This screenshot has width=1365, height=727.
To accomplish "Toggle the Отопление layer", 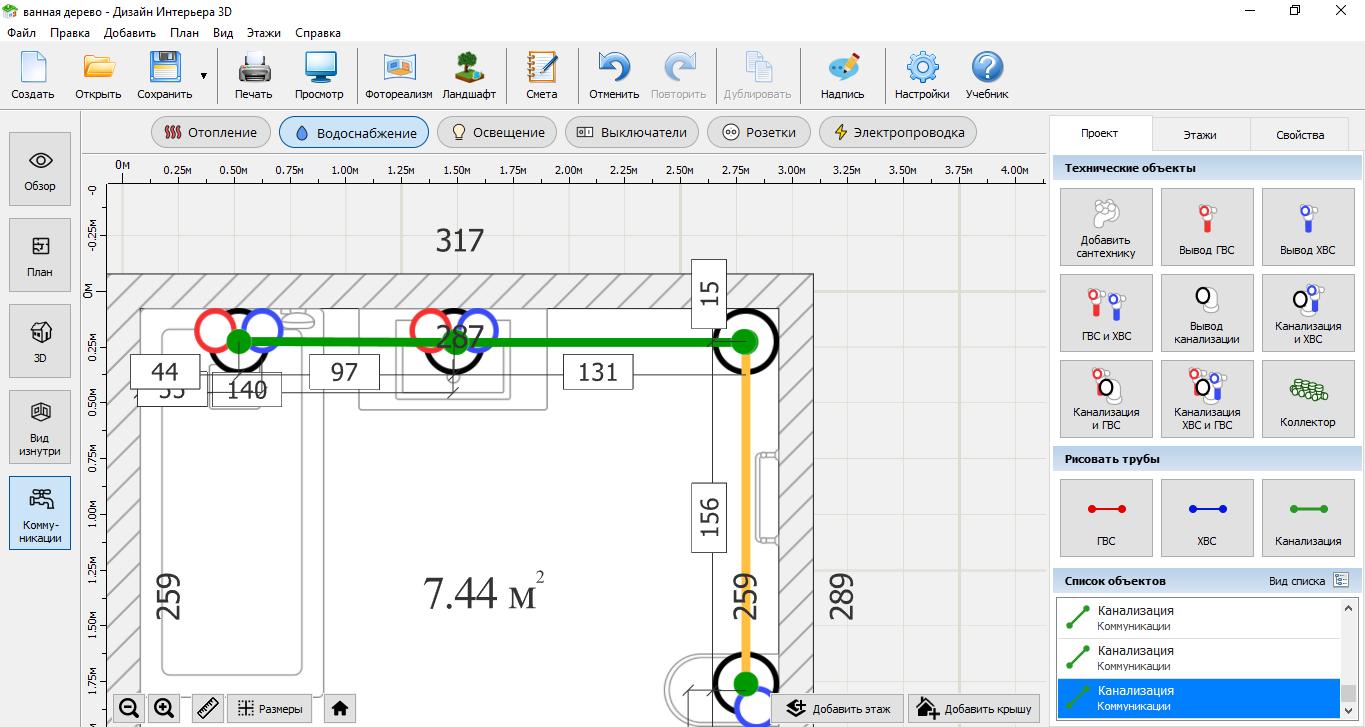I will [x=210, y=132].
